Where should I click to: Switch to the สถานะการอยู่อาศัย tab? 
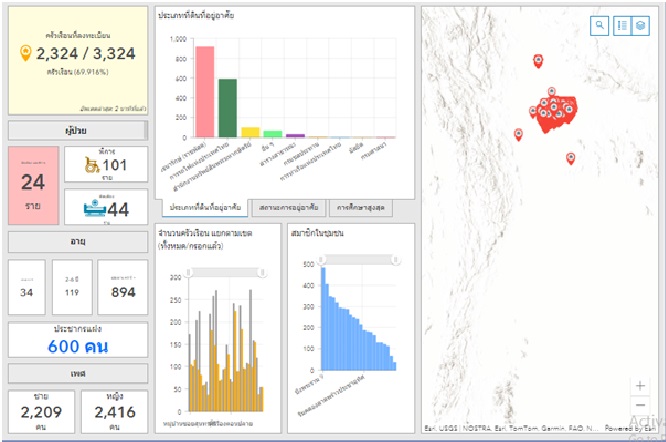tap(288, 207)
